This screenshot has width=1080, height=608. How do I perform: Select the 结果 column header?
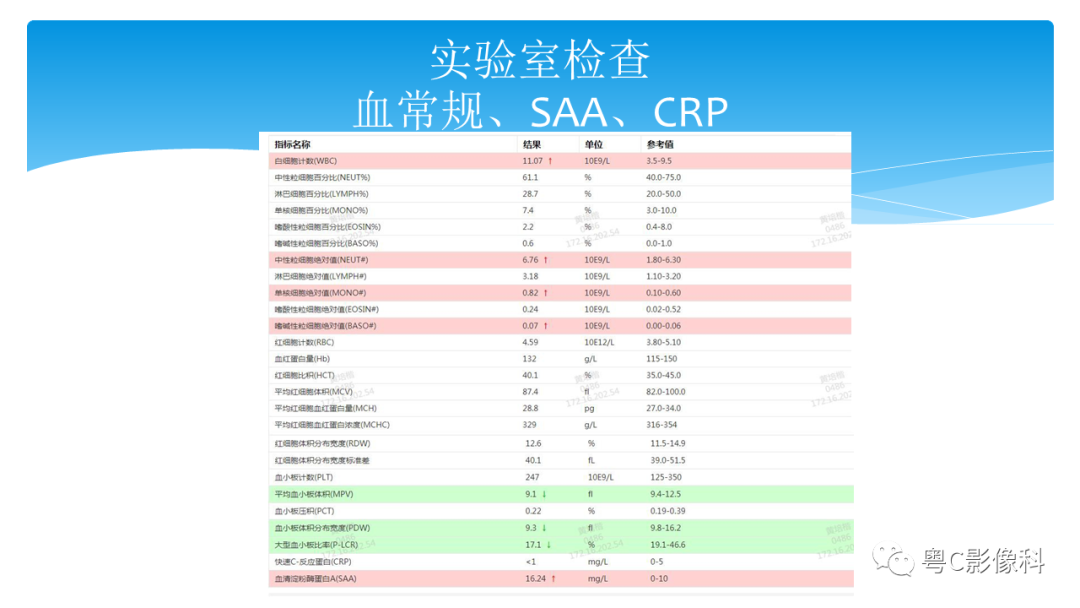(x=532, y=145)
